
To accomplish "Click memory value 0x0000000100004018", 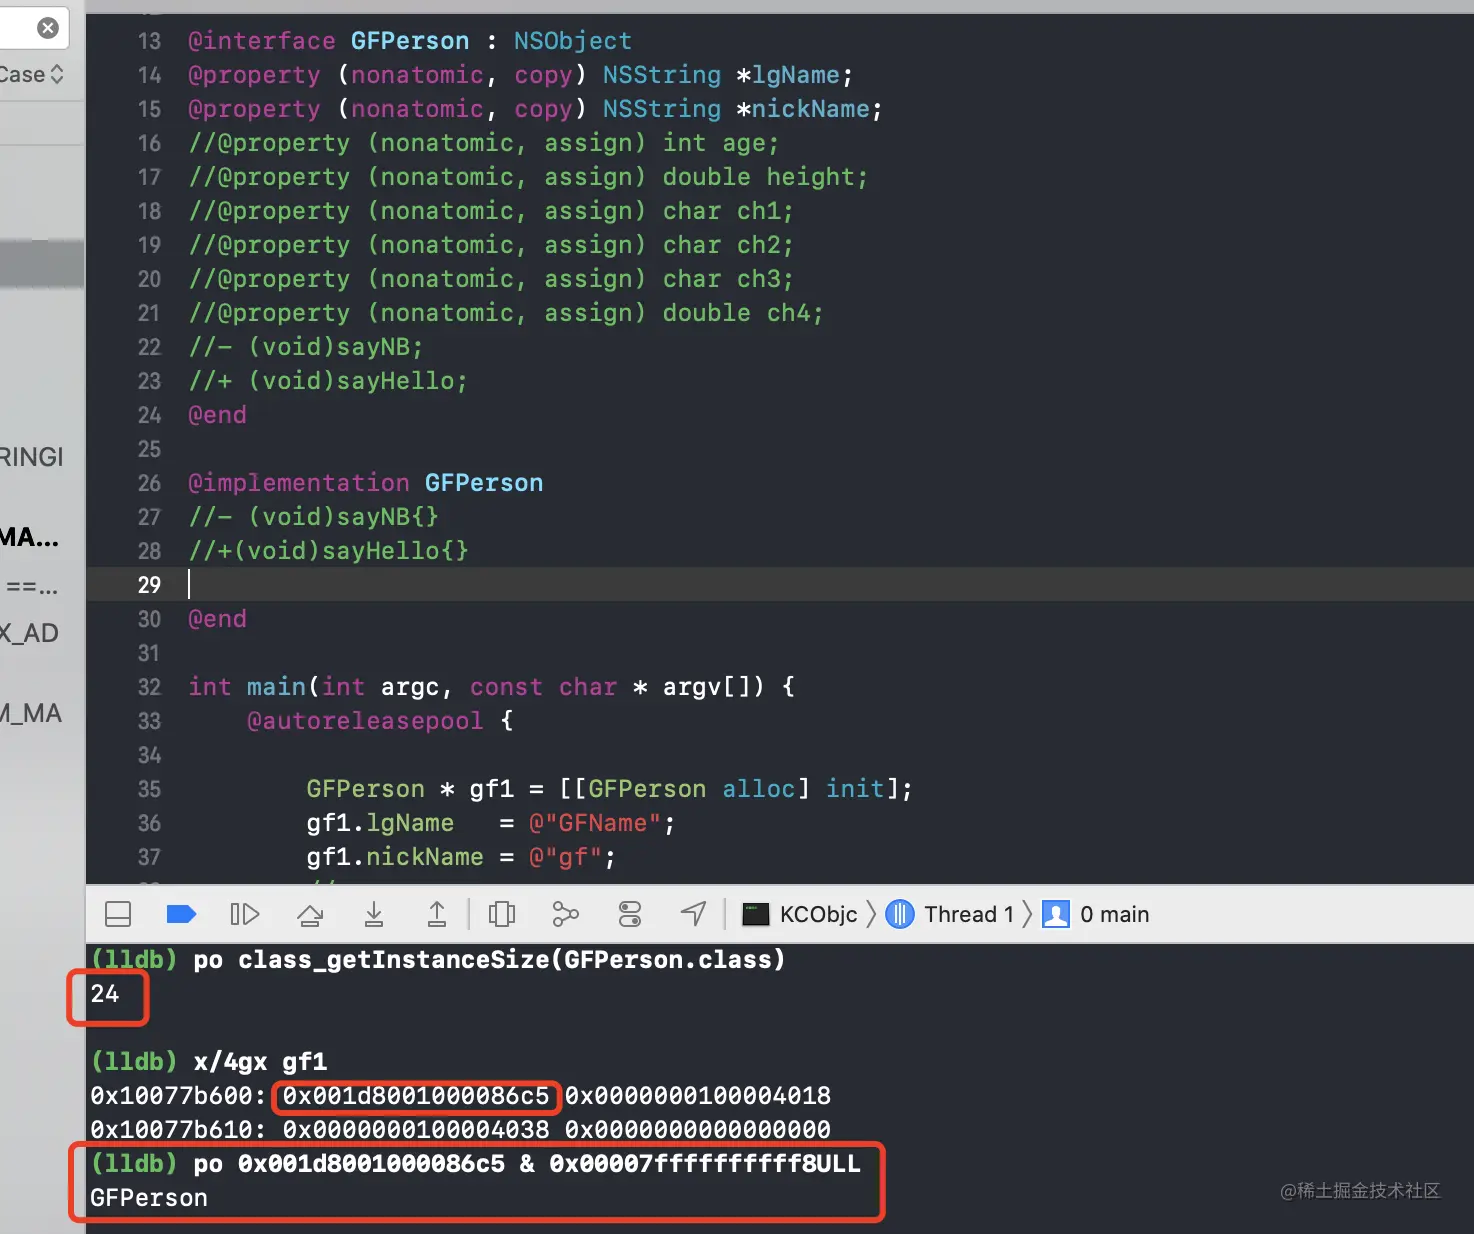I will pyautogui.click(x=698, y=1096).
